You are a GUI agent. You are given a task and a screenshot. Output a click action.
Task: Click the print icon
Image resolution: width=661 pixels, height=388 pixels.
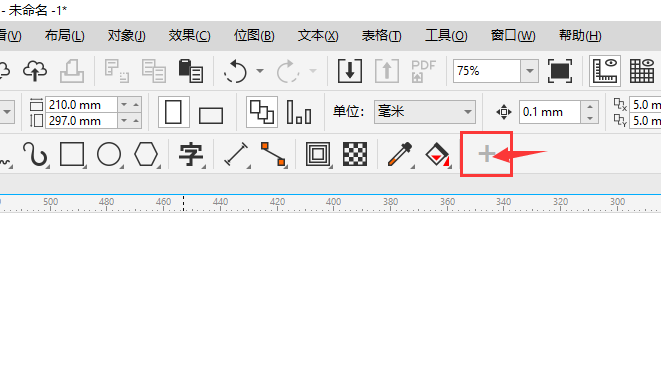click(72, 70)
